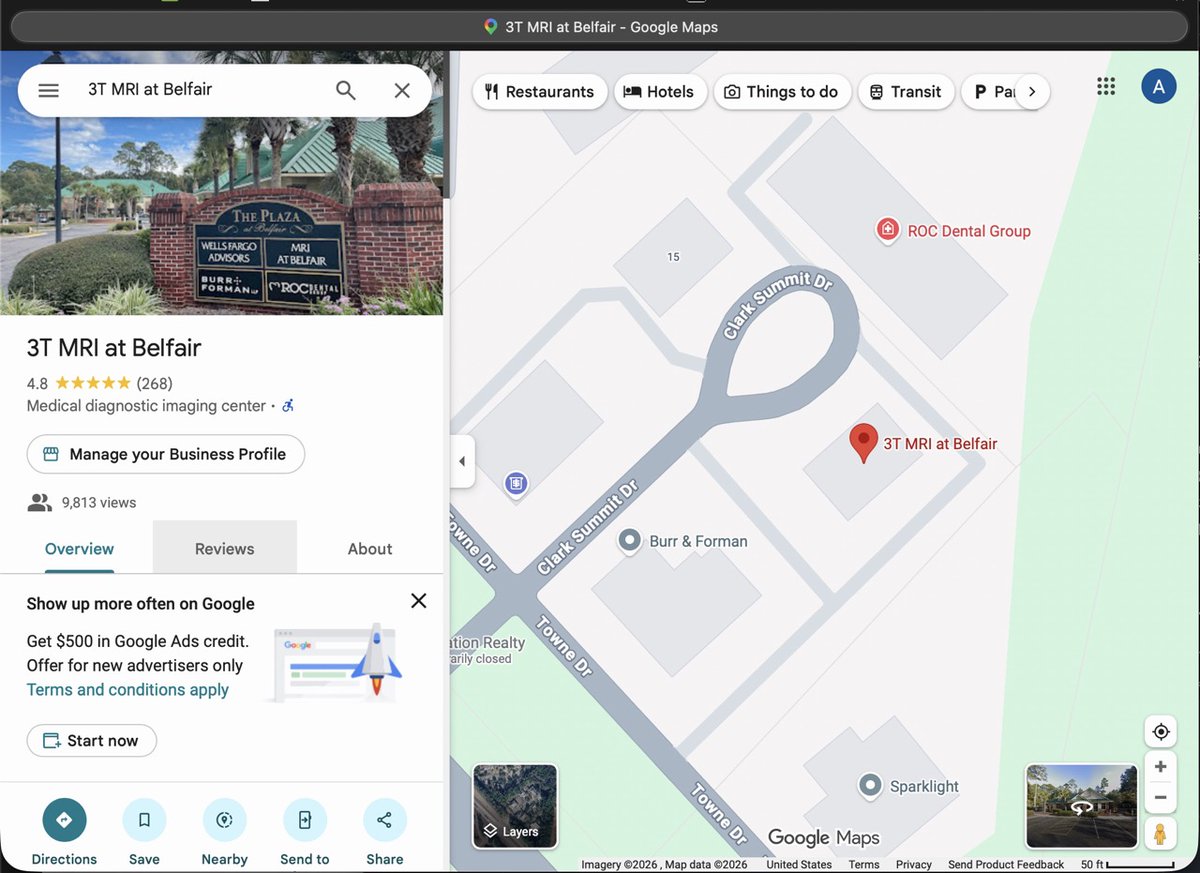Select the Things to do chip
The height and width of the screenshot is (873, 1200).
click(x=782, y=91)
